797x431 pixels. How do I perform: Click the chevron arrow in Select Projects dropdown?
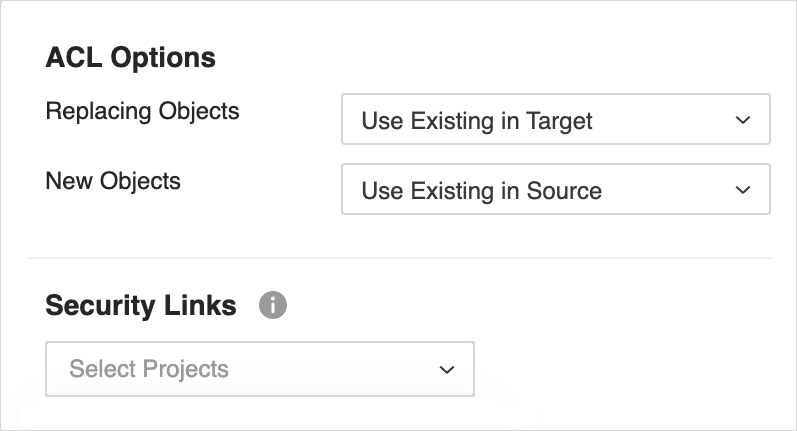coord(446,369)
